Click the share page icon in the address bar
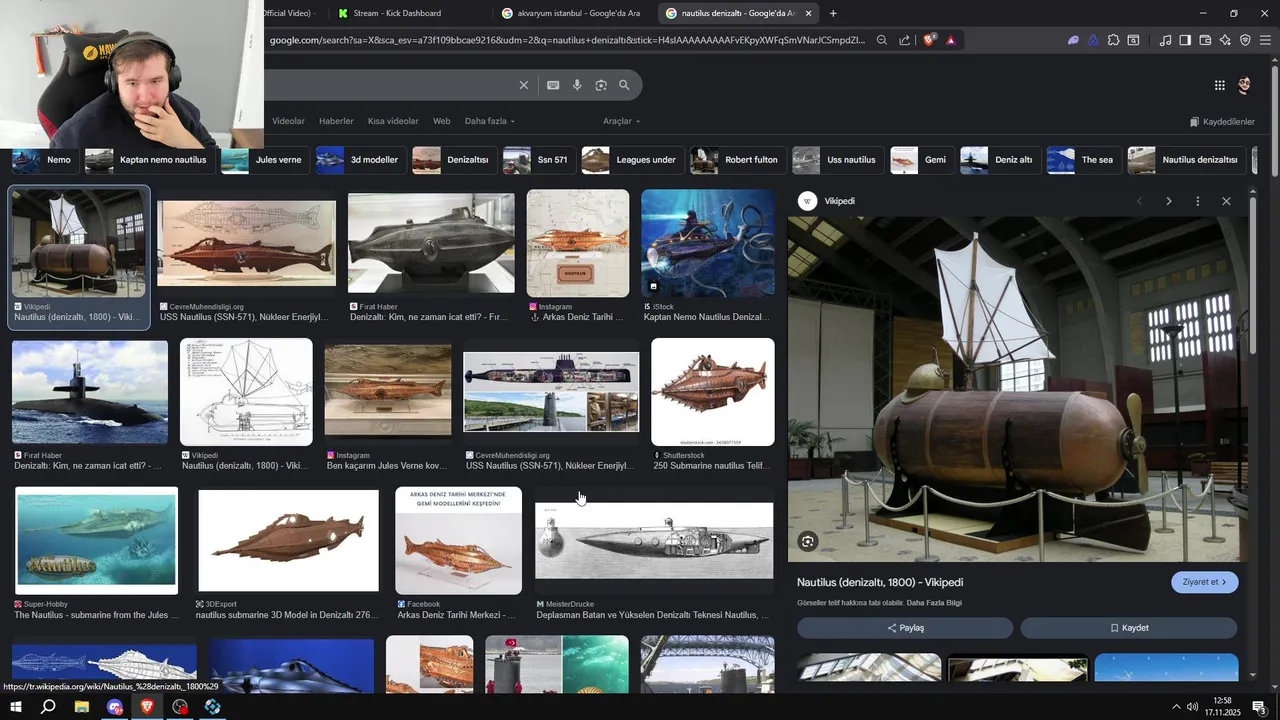 pyautogui.click(x=905, y=40)
